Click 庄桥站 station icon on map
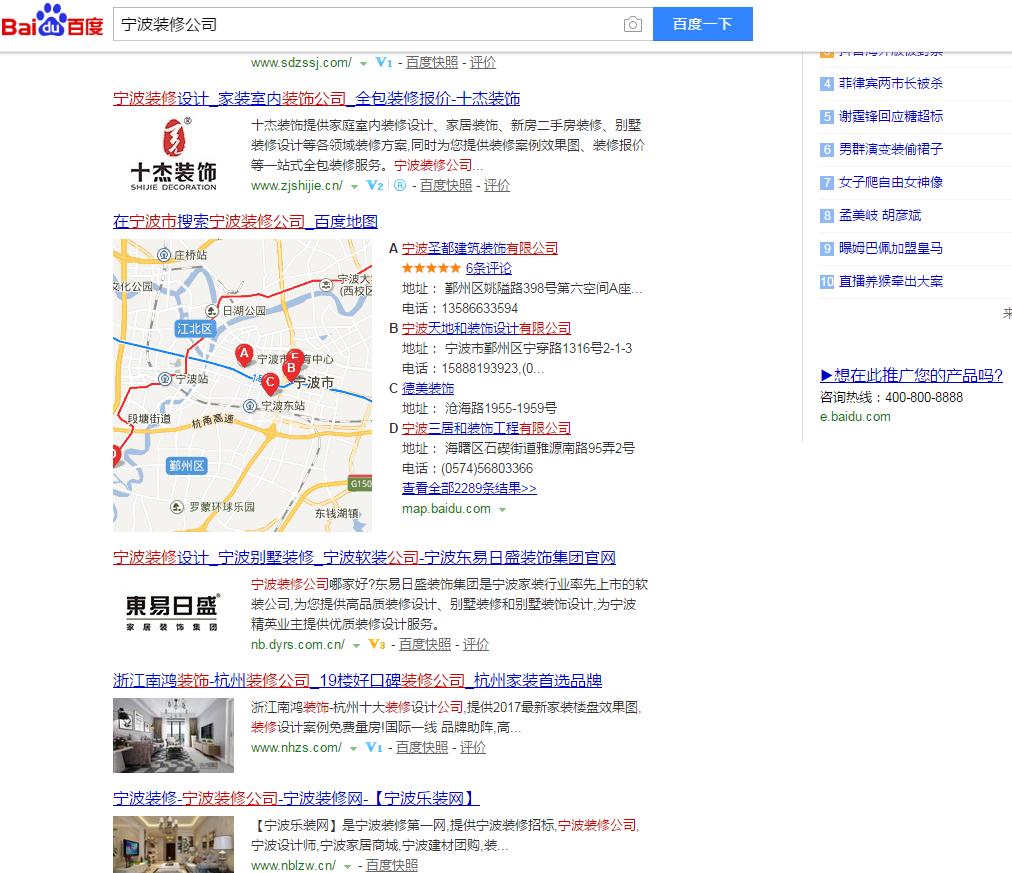 tap(164, 255)
